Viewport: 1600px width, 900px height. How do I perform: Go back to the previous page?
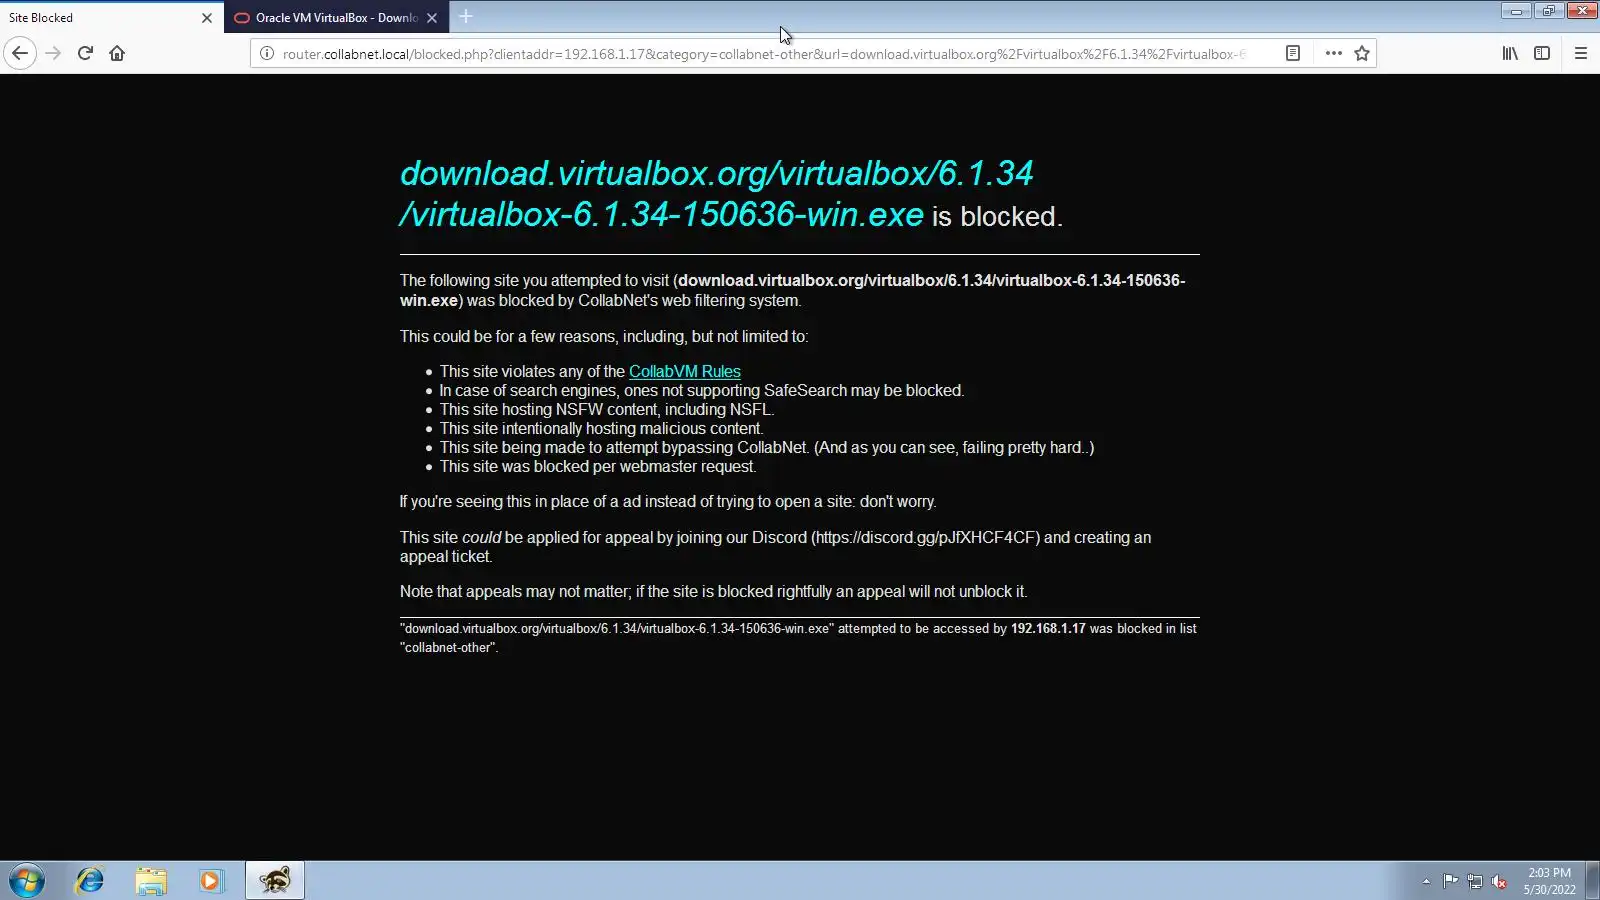[20, 53]
